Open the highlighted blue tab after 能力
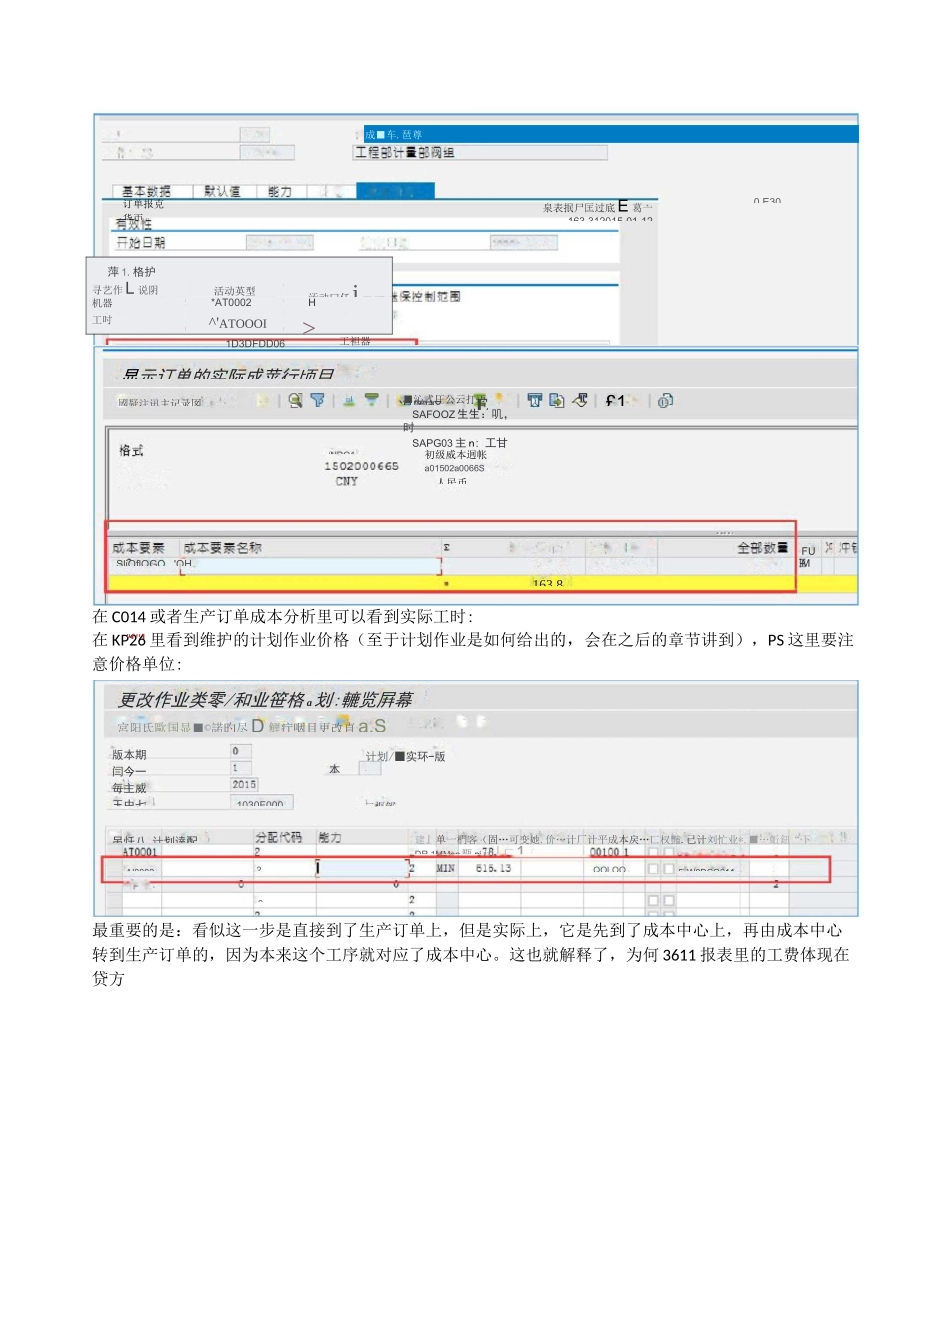Image resolution: width=950 pixels, height=1318 pixels. coord(396,190)
